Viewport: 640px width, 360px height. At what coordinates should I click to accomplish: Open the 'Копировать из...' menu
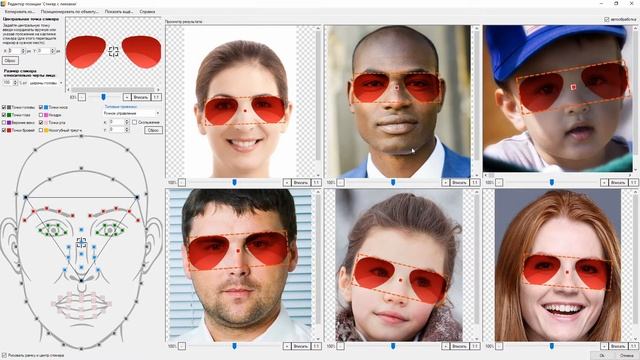click(20, 12)
